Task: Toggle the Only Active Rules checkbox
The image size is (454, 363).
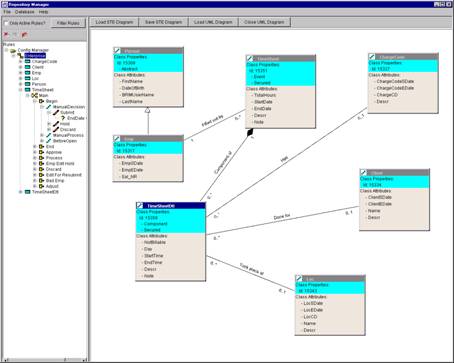Action: click(x=6, y=23)
